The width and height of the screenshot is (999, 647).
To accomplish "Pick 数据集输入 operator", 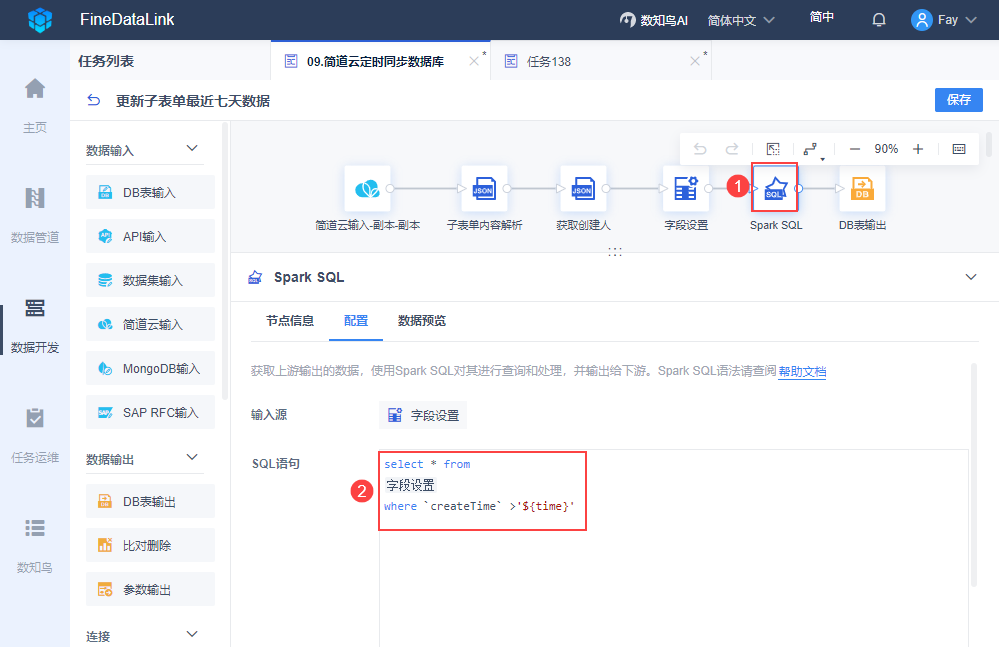I will point(150,280).
